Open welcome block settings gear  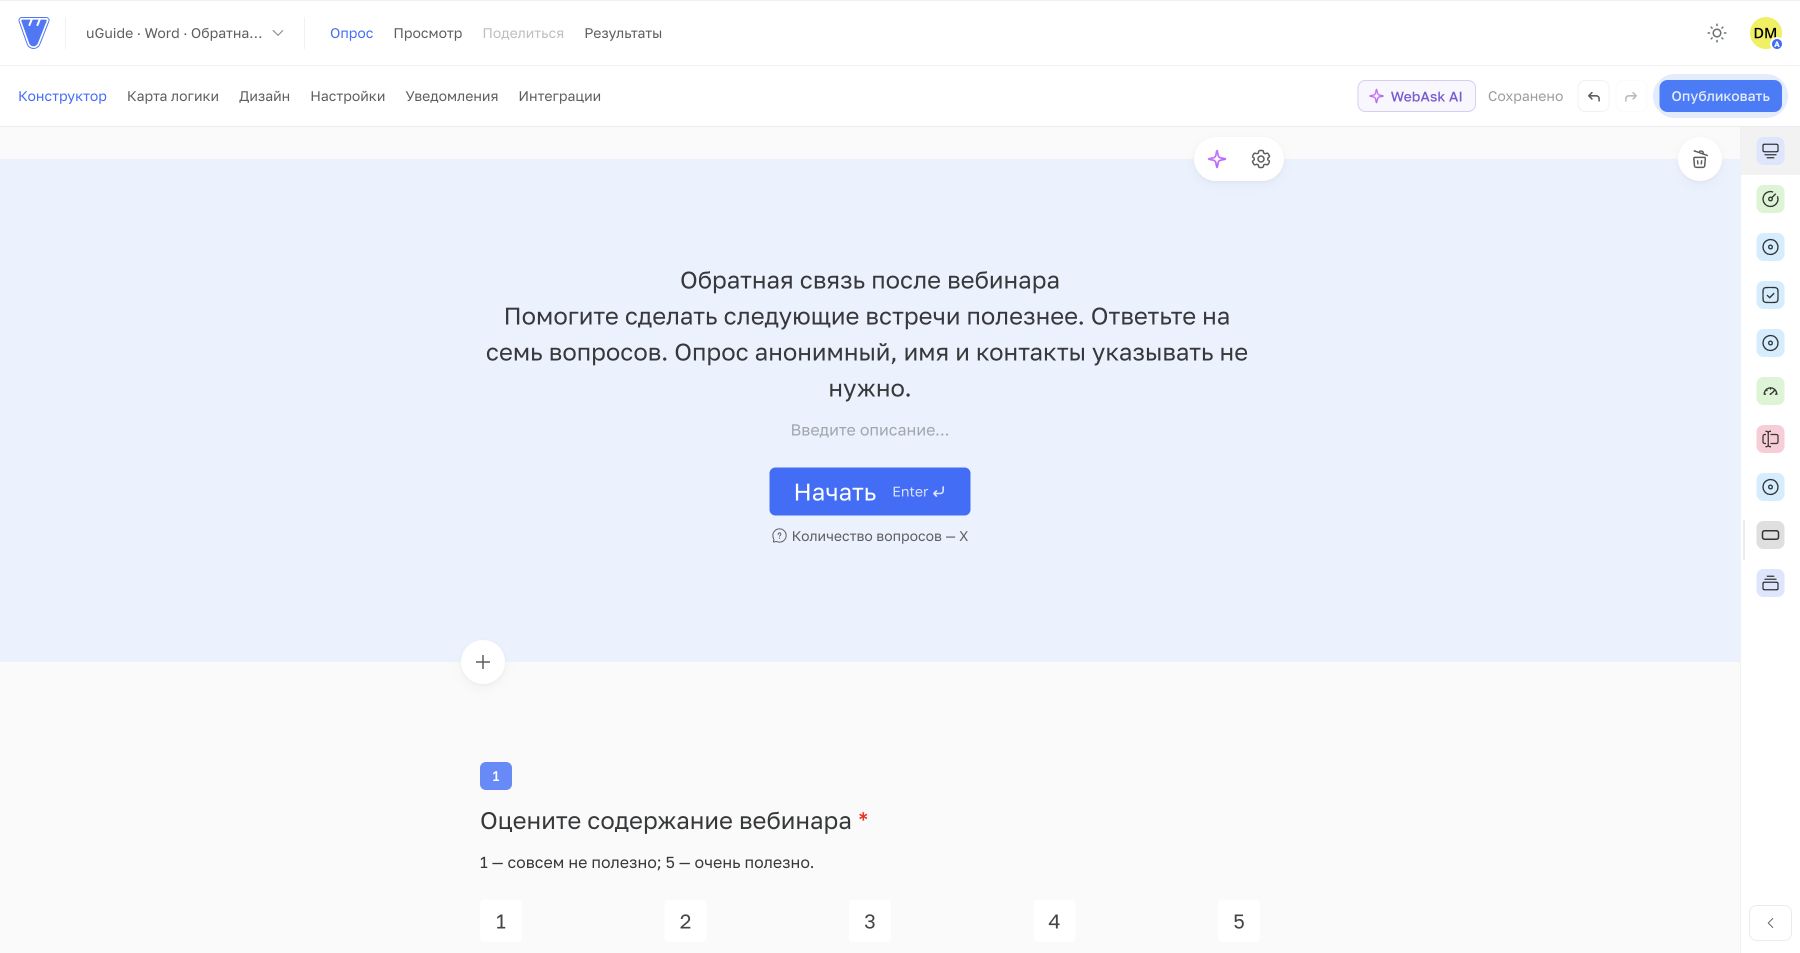click(x=1261, y=159)
